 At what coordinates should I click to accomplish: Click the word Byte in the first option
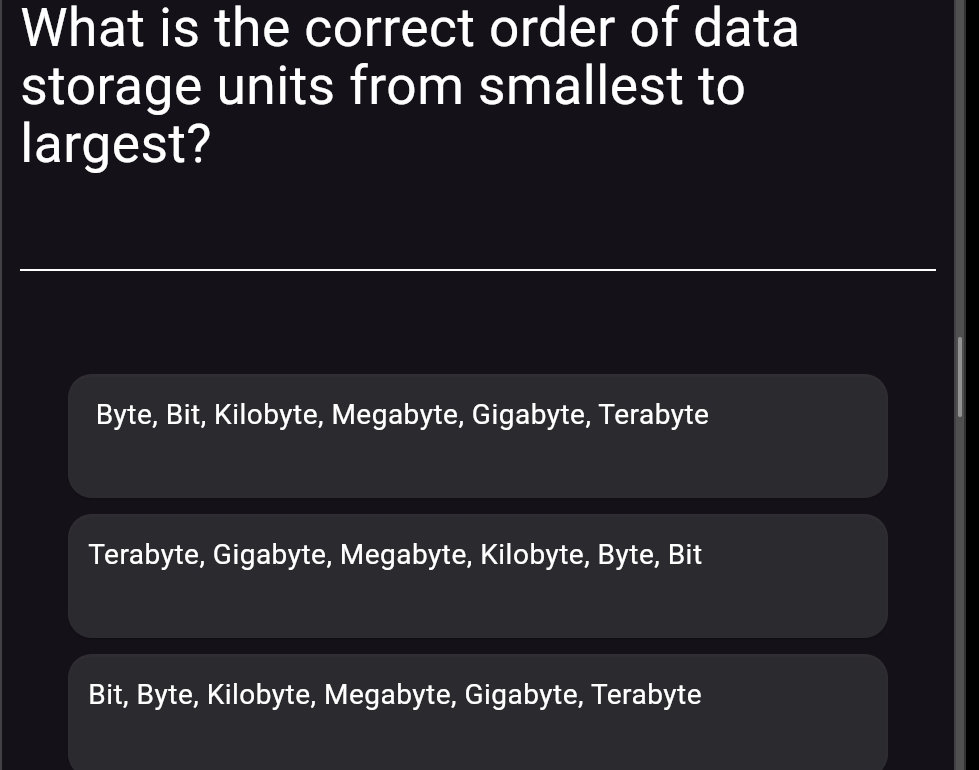[x=123, y=414]
